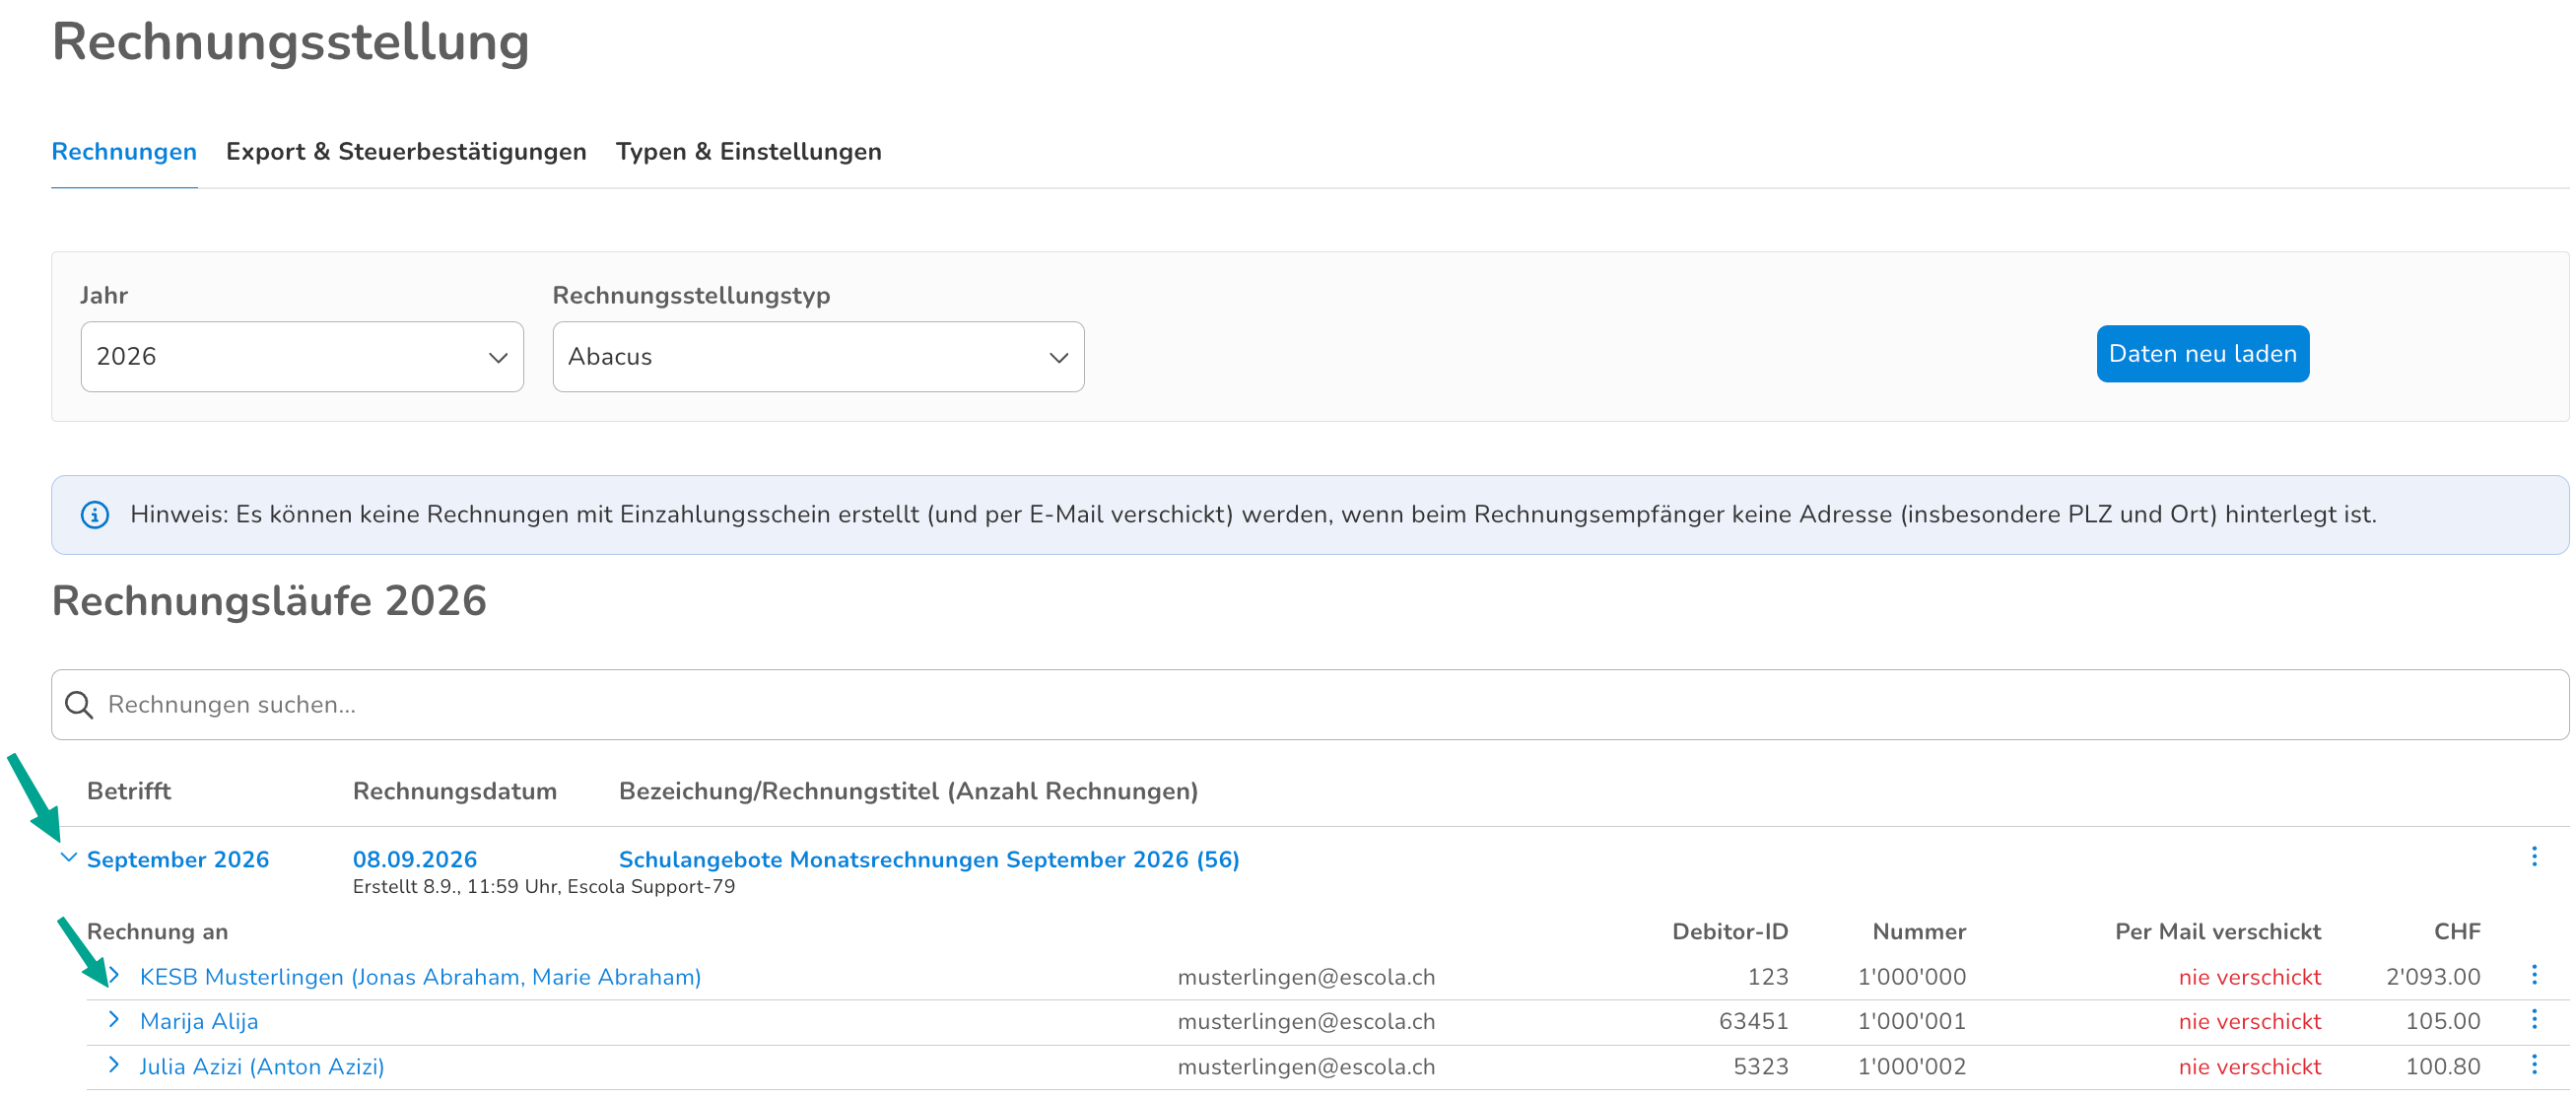Click the info icon in the Hinweis banner

coord(95,514)
